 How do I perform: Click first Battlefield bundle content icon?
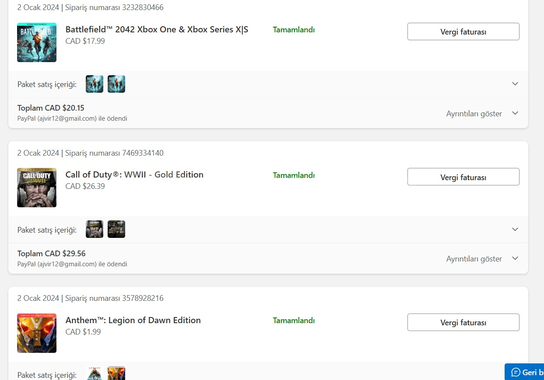94,84
